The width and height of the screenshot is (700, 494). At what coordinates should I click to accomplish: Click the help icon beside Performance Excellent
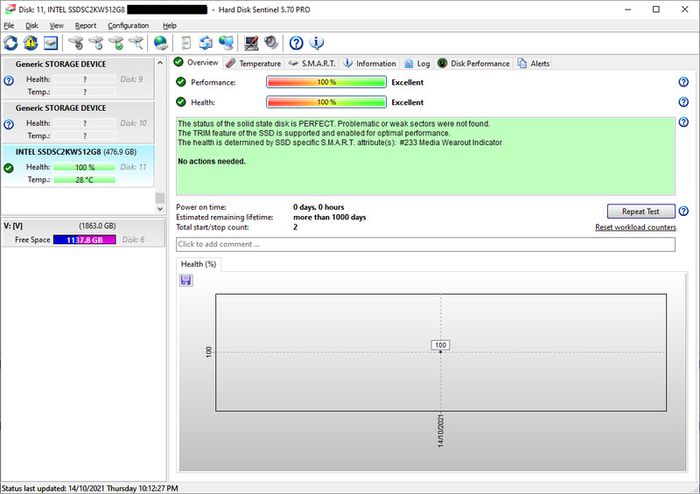683,82
